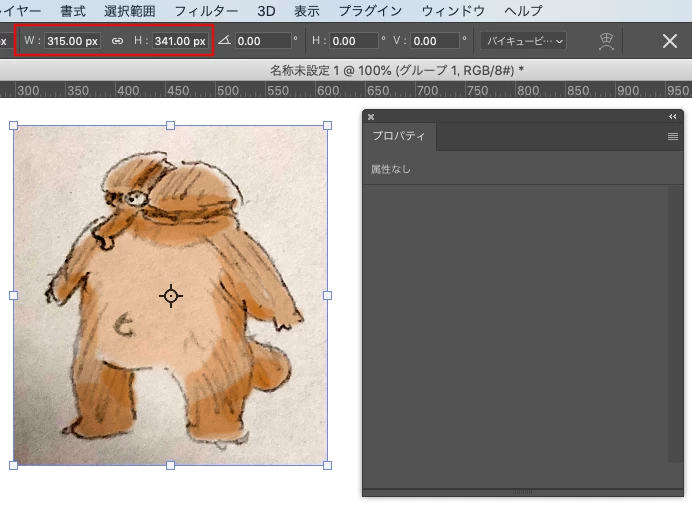This screenshot has height=505, width=692.
Task: Click the 属性なし text in Properties
Action: click(391, 169)
